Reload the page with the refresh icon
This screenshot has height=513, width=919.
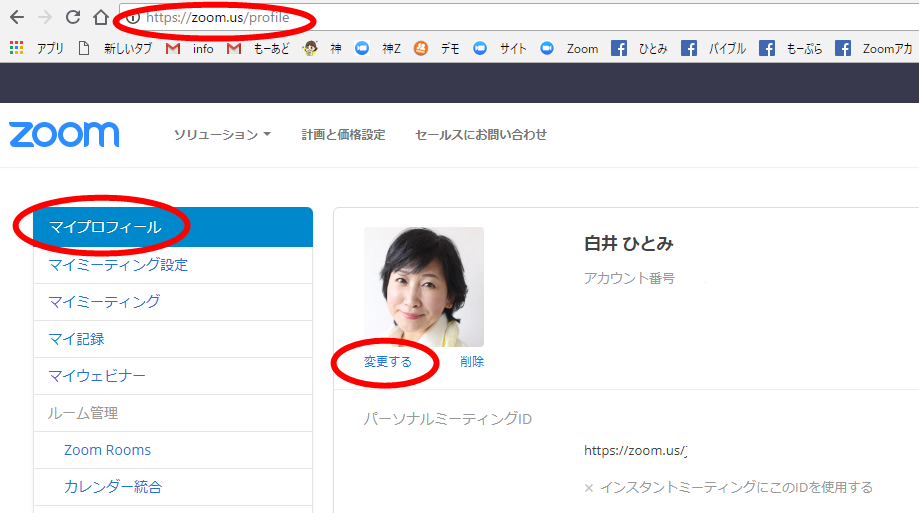point(73,18)
